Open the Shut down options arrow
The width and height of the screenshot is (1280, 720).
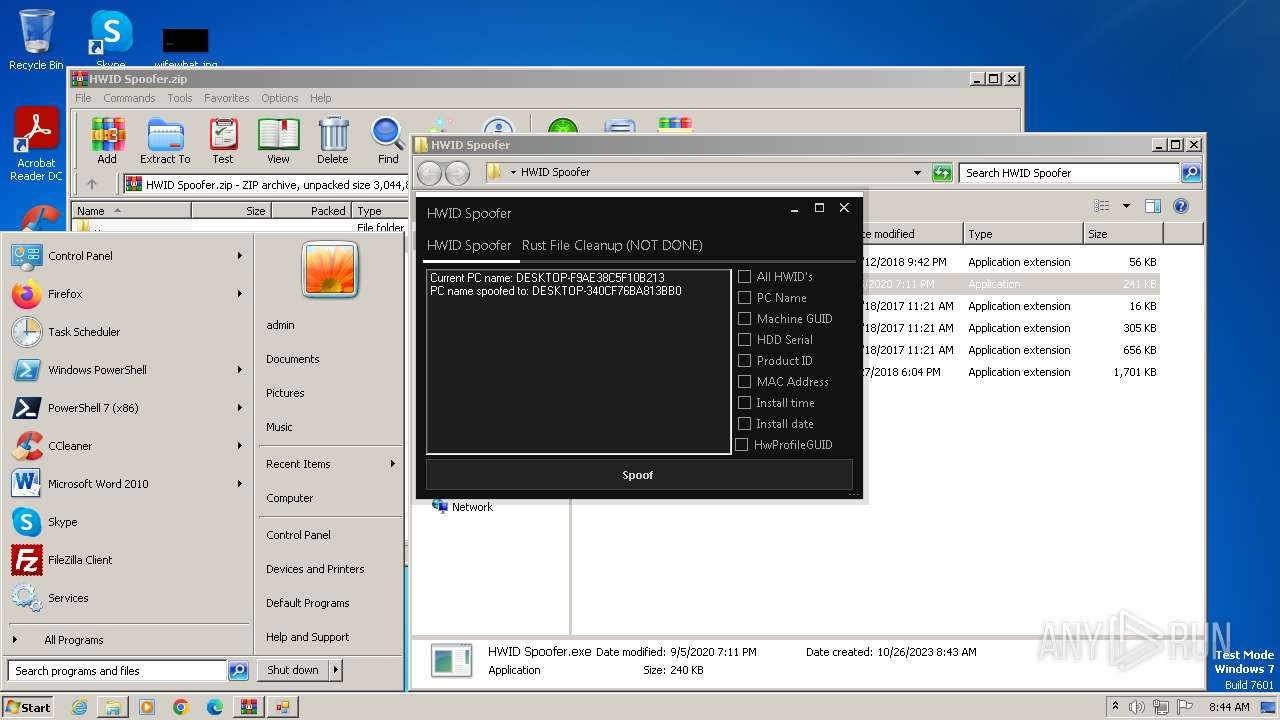(x=336, y=671)
